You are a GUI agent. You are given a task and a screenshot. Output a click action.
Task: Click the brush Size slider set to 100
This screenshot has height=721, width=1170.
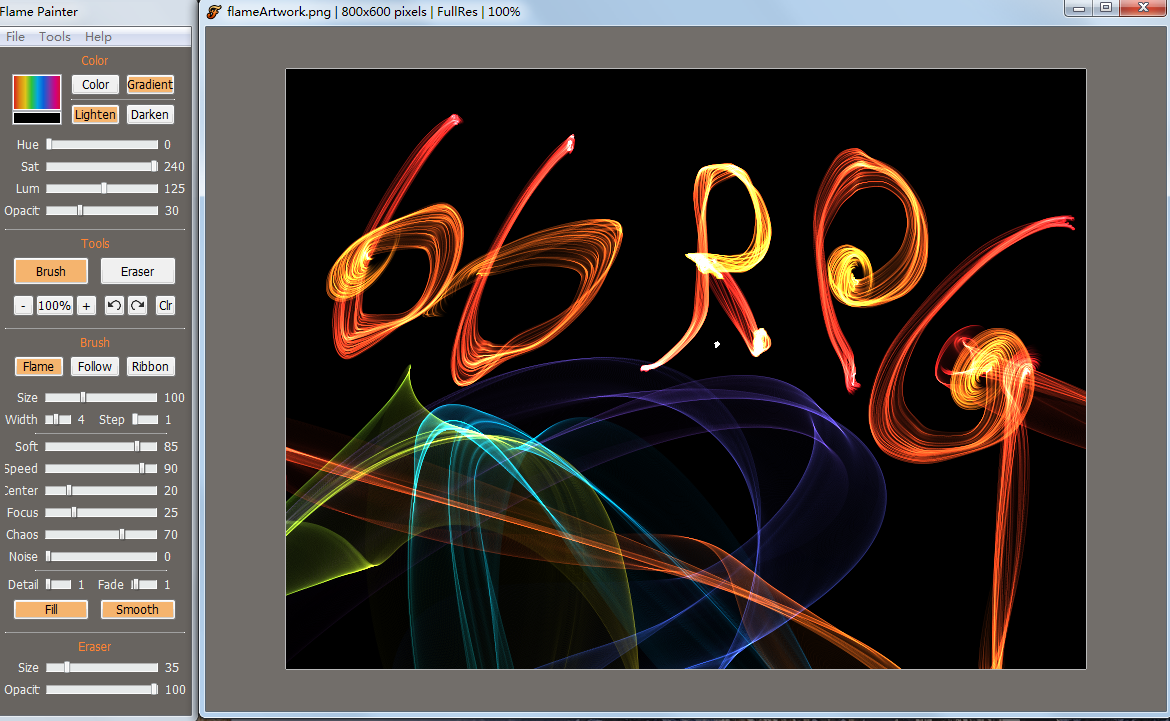(101, 398)
